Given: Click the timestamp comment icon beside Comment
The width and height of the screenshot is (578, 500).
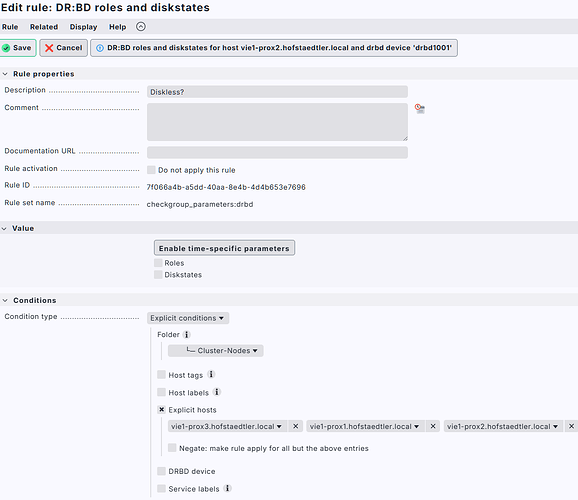Looking at the screenshot, I should 419,108.
